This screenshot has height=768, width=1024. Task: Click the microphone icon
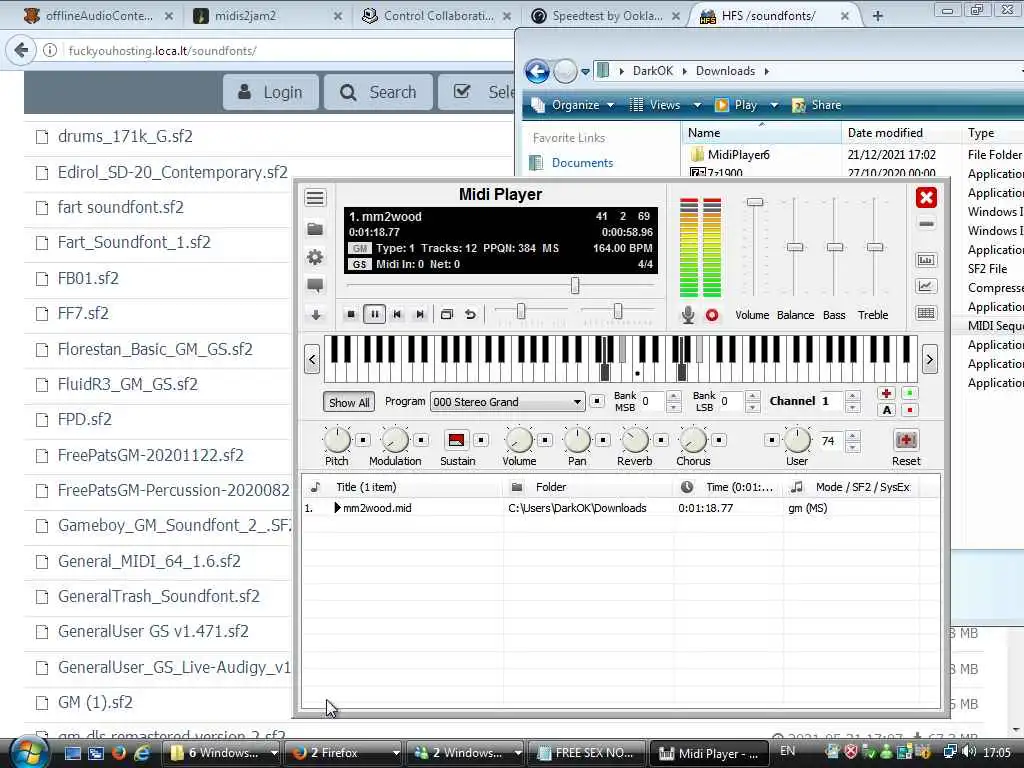tap(688, 315)
